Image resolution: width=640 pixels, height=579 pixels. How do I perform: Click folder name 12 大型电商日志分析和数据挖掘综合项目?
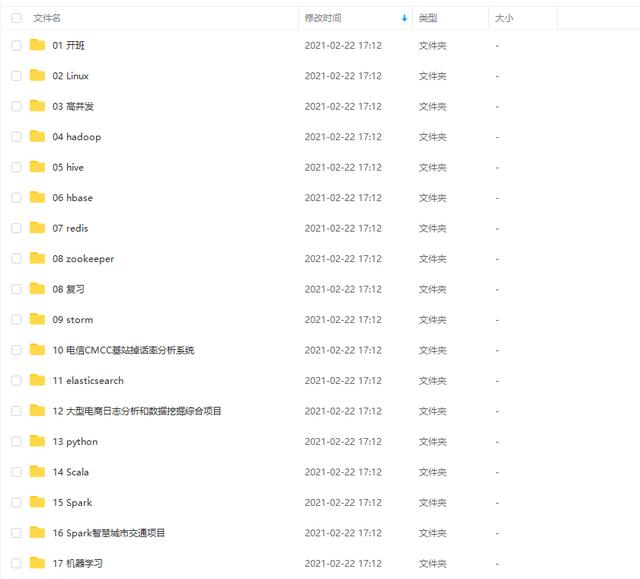pos(137,411)
